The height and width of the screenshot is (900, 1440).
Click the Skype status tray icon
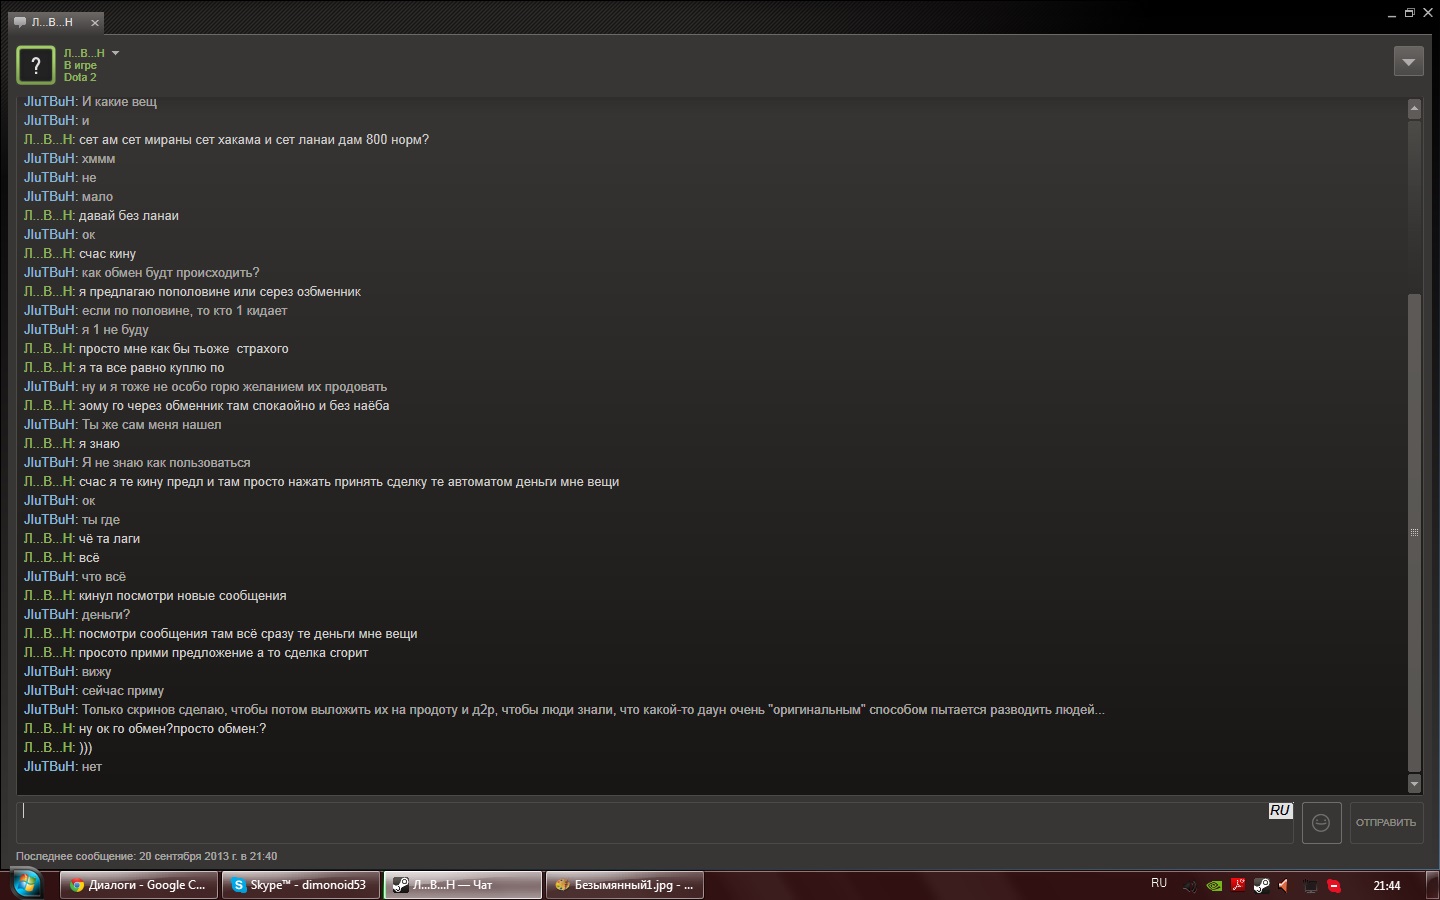[x=1334, y=885]
